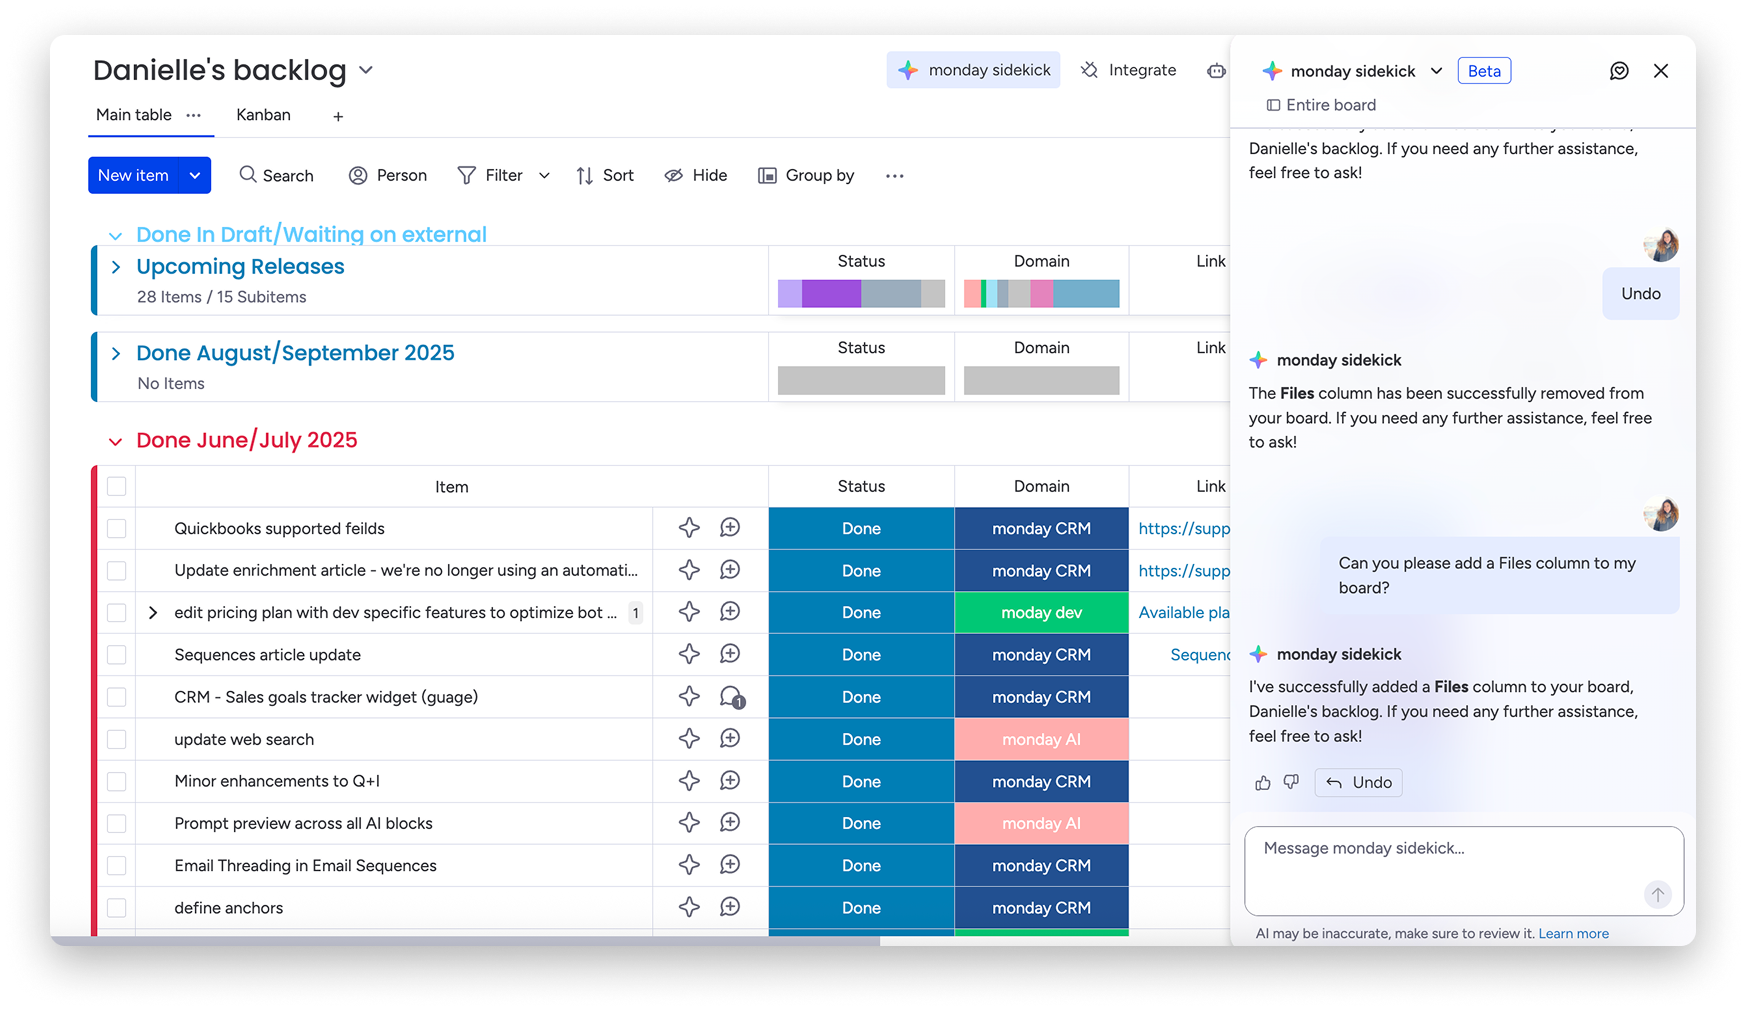The image size is (1746, 1011).
Task: Open updates for update web search
Action: [730, 739]
